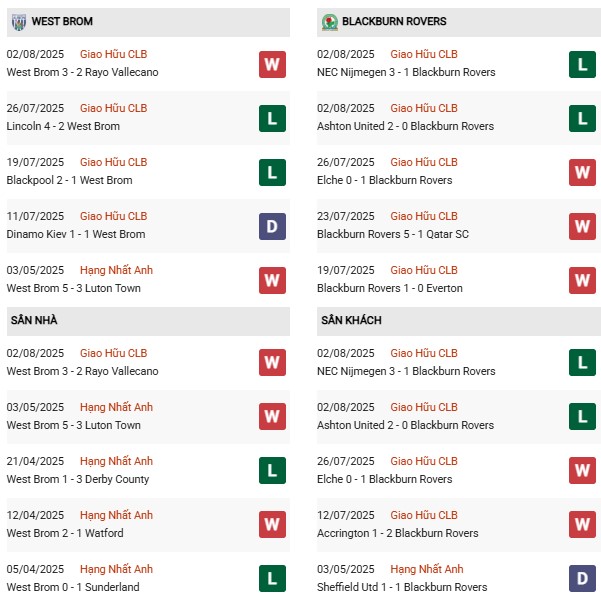Open the BLACKBURN ROVERS team header
Viewport: 601px width, 597px height.
(x=394, y=21)
